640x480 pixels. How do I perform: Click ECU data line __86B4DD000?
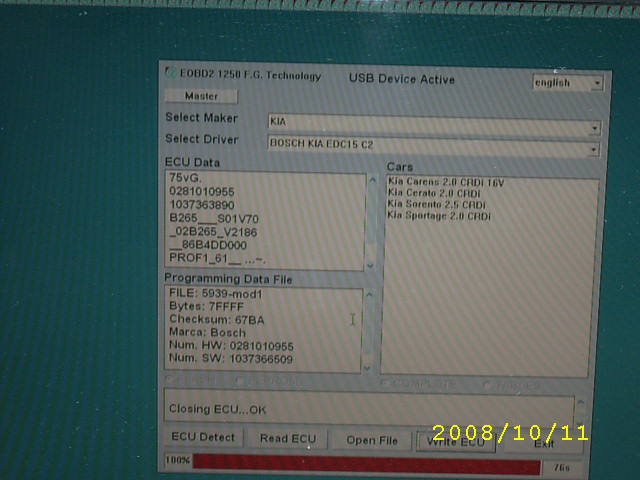208,245
